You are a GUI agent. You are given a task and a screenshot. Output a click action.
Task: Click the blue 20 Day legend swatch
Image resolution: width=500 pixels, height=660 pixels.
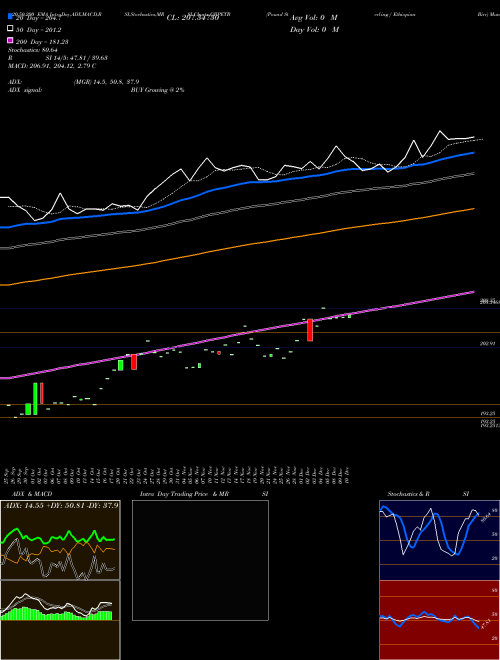pos(10,17)
